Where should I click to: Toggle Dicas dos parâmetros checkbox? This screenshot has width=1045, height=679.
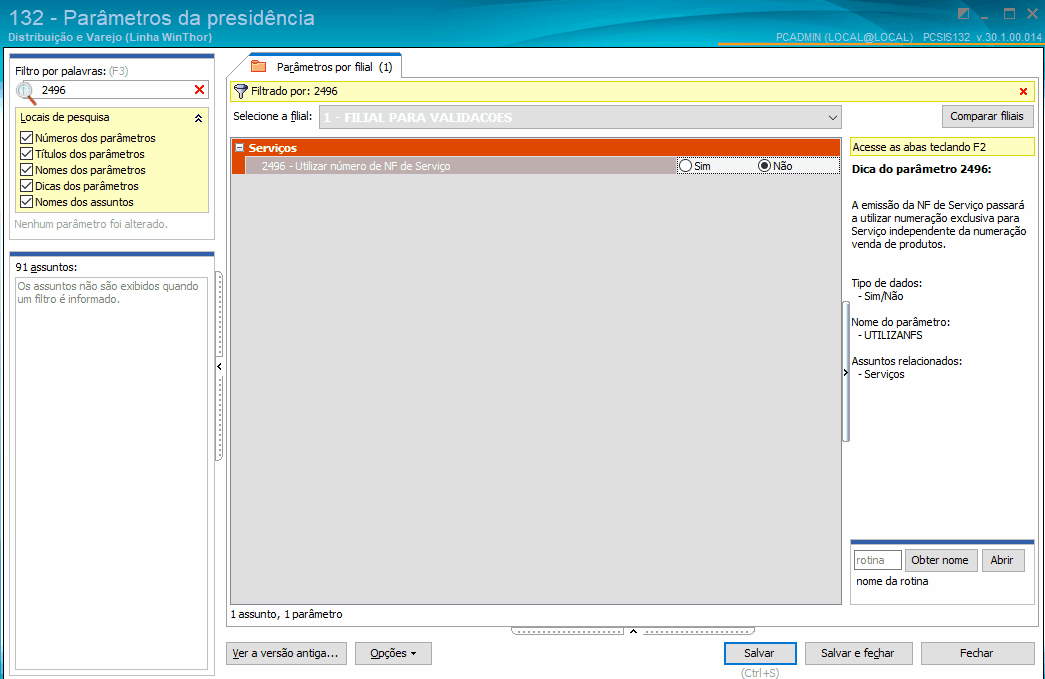coord(27,185)
